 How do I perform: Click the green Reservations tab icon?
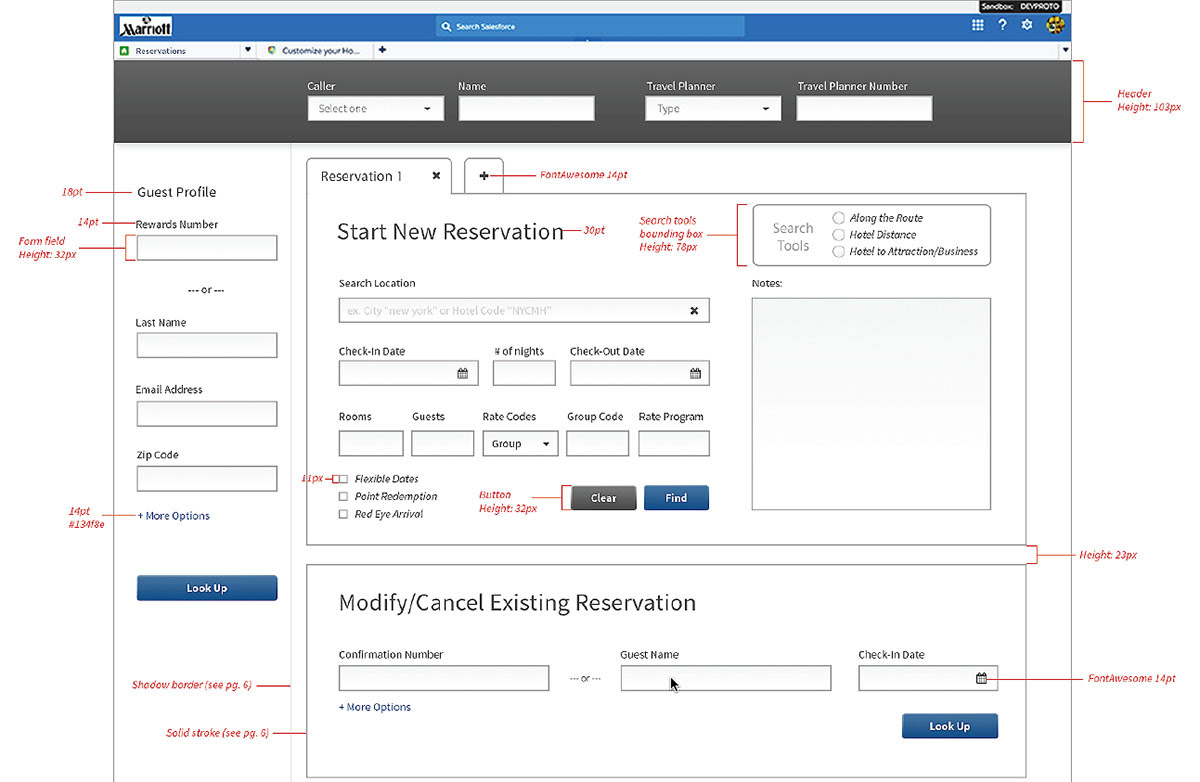point(124,50)
